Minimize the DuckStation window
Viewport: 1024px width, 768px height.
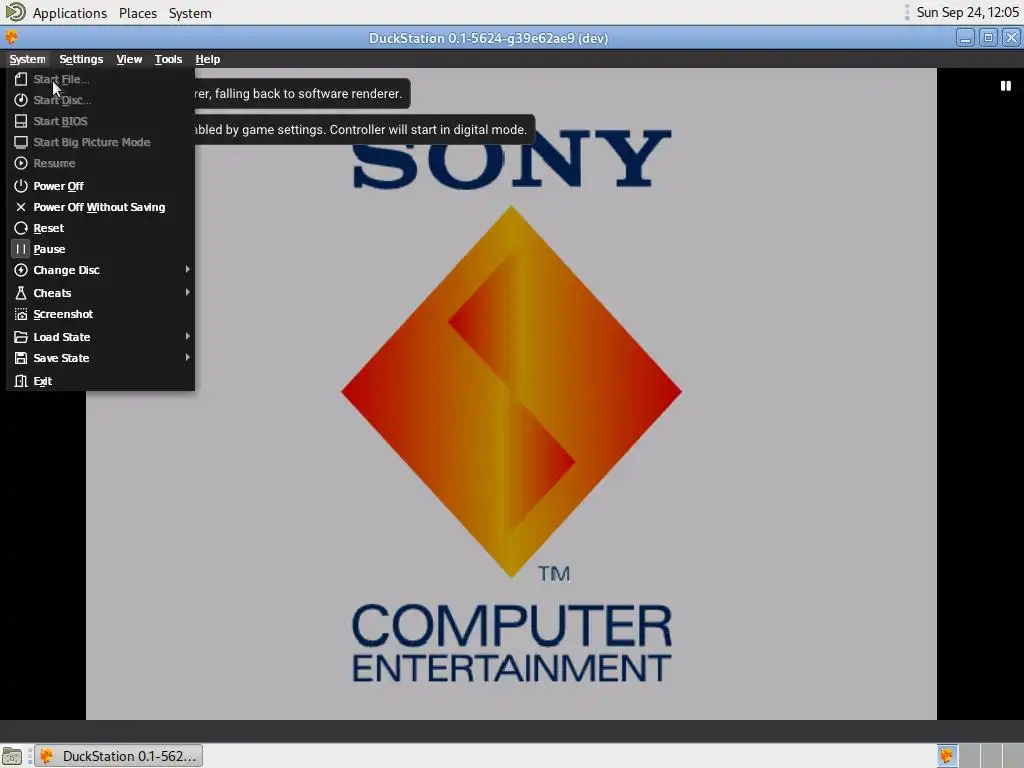click(x=965, y=38)
